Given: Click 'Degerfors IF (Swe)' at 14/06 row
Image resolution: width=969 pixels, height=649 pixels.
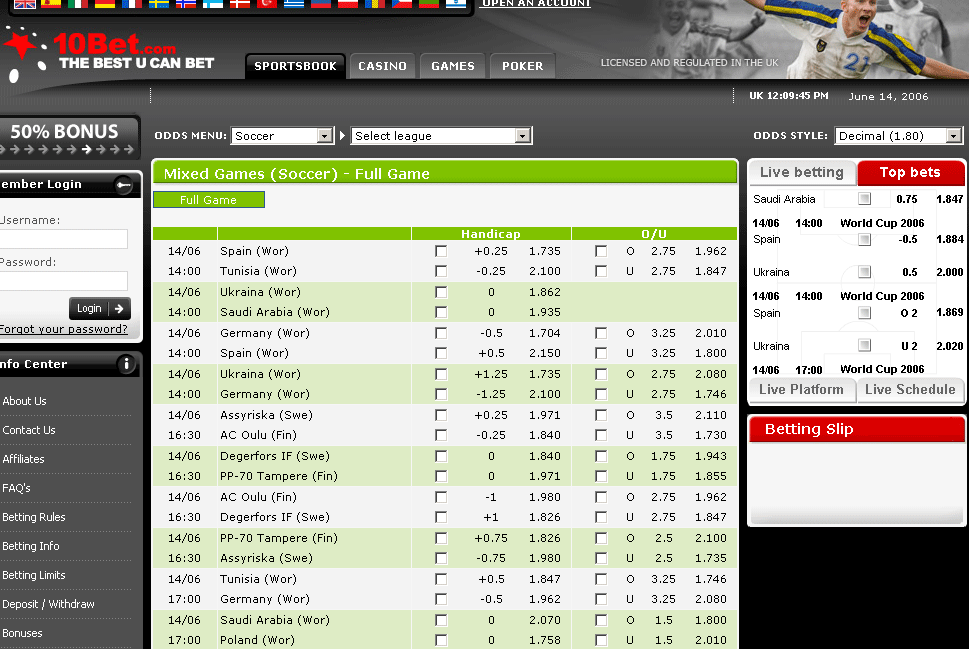Looking at the screenshot, I should point(274,456).
